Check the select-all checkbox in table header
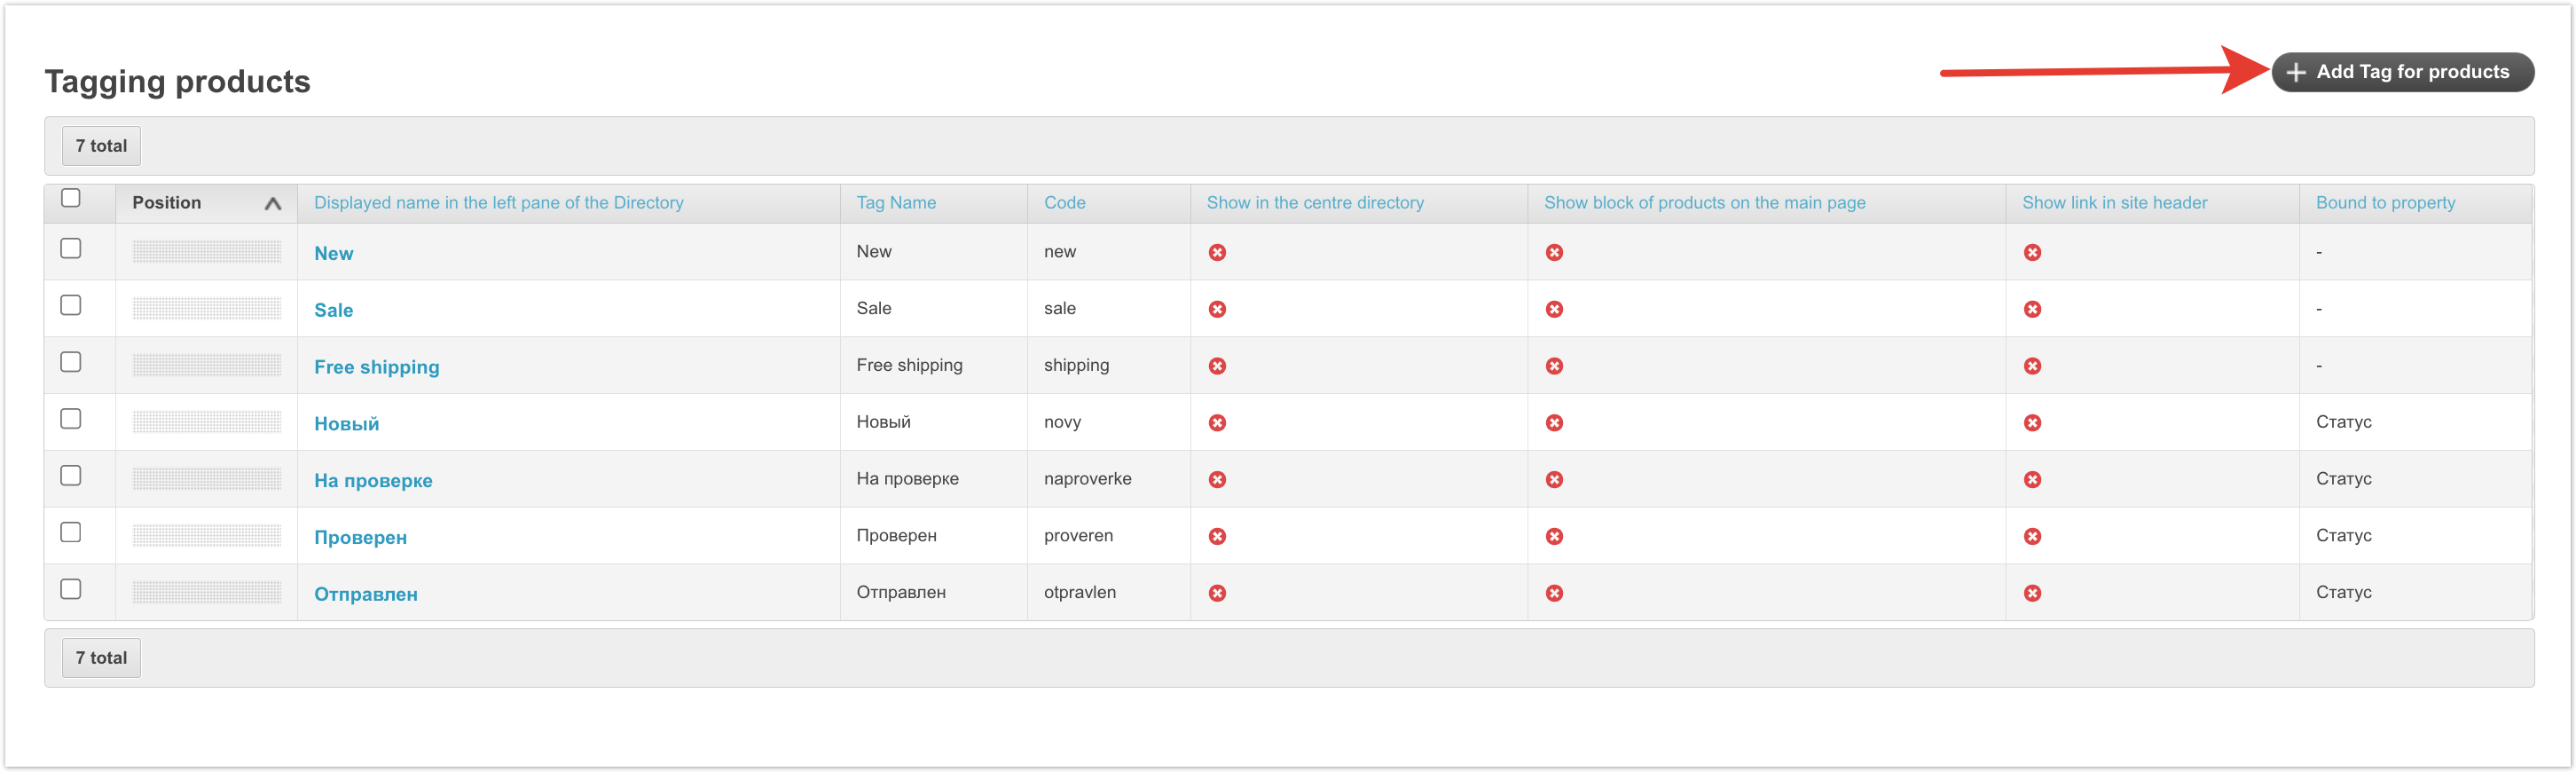Viewport: 2576px width, 772px height. click(71, 198)
